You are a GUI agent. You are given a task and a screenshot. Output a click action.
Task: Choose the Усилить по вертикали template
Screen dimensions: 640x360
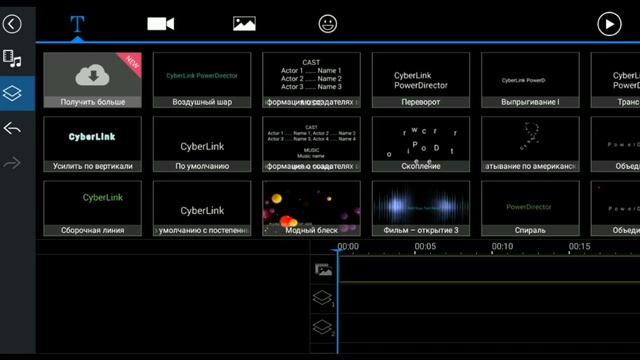point(93,144)
